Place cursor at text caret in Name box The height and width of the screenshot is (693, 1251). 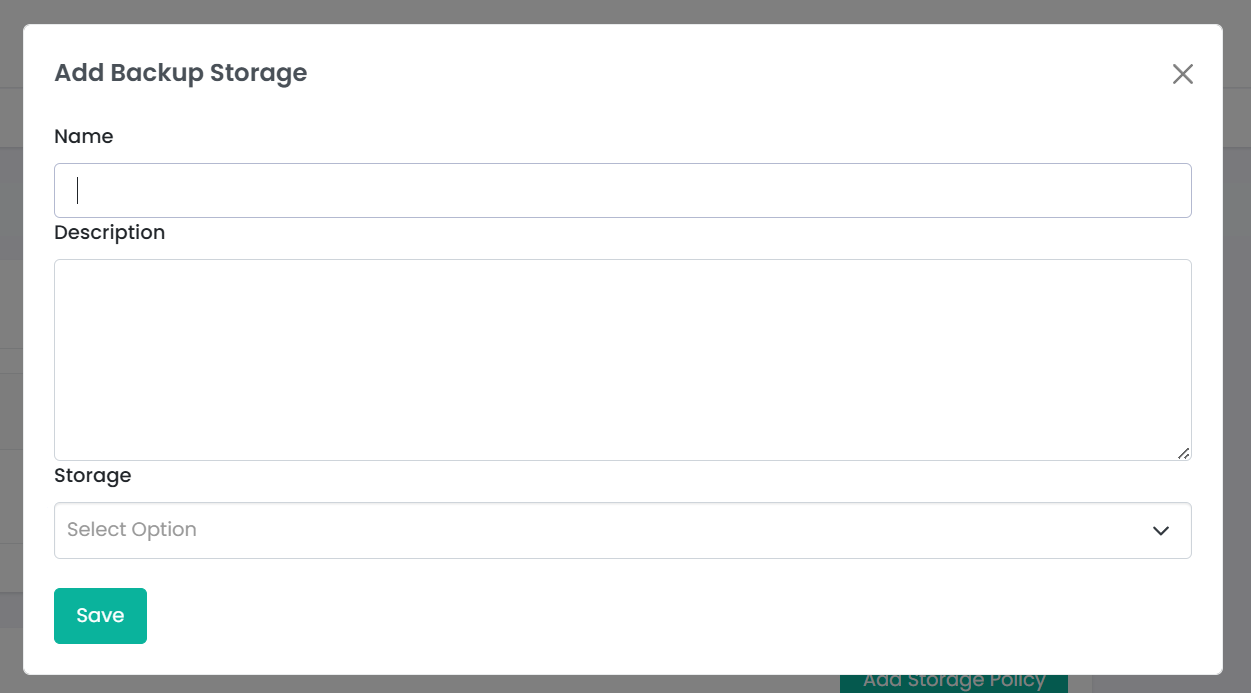[x=78, y=190]
